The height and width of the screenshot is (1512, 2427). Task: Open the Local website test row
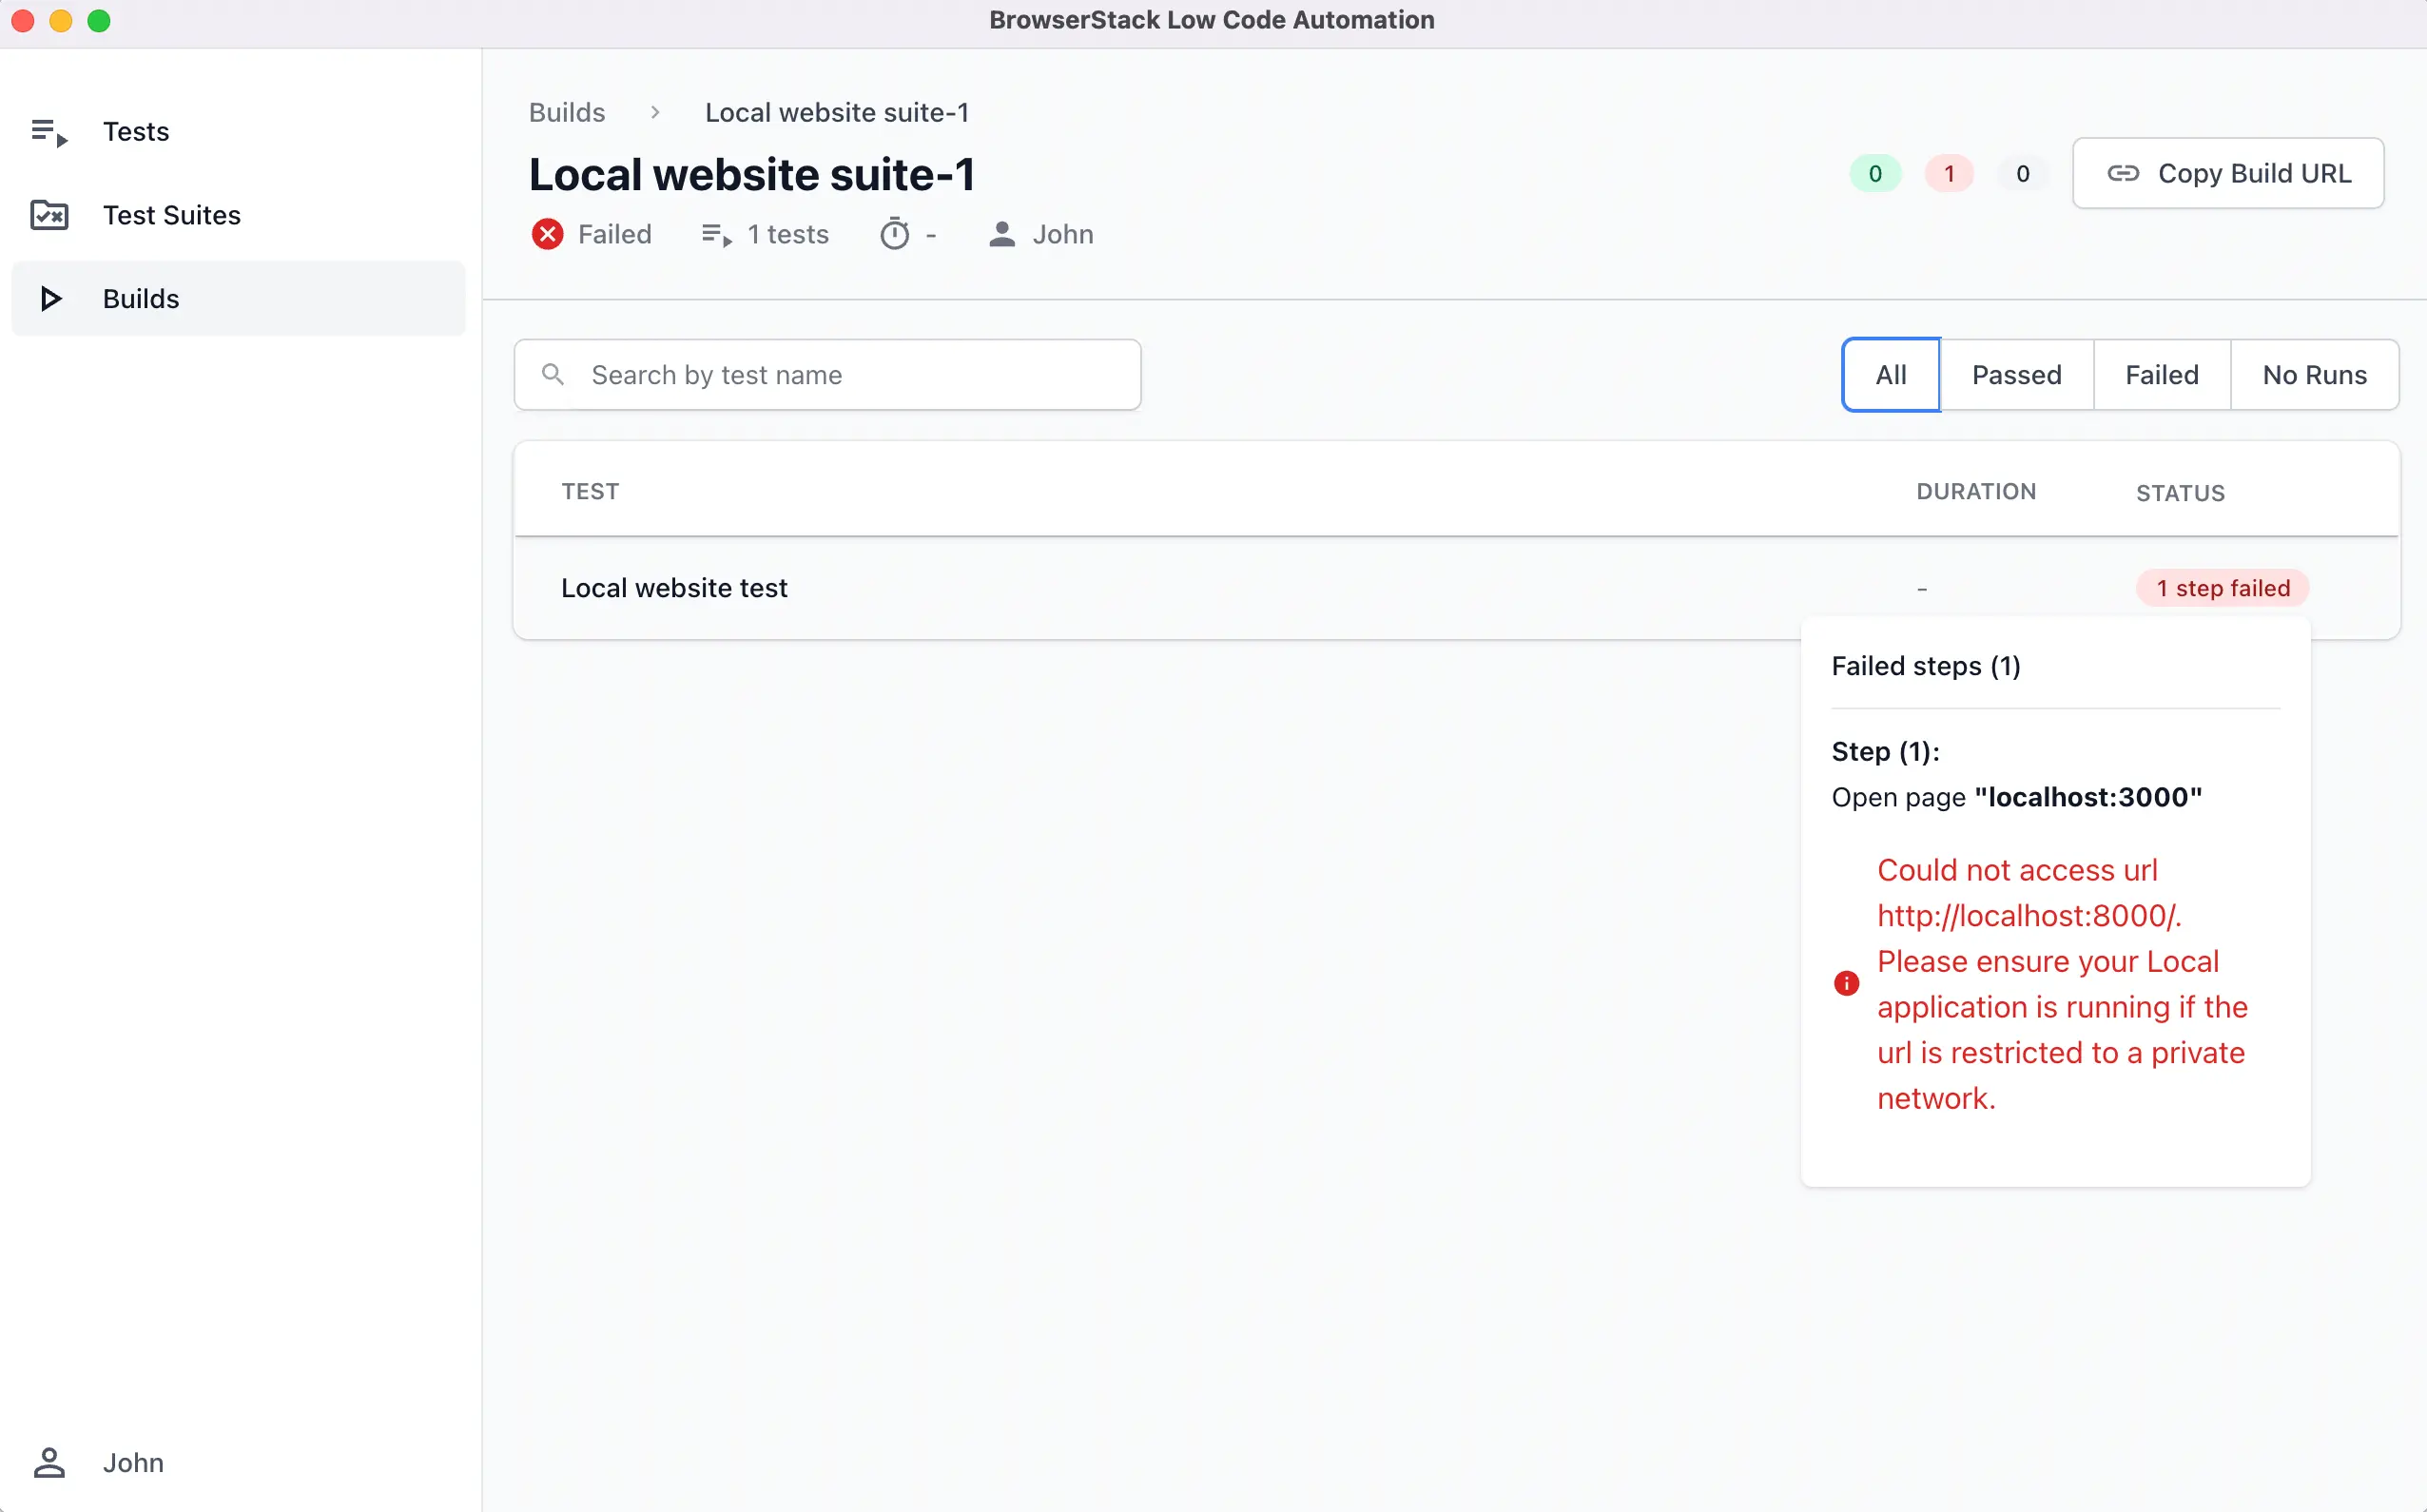click(x=674, y=588)
